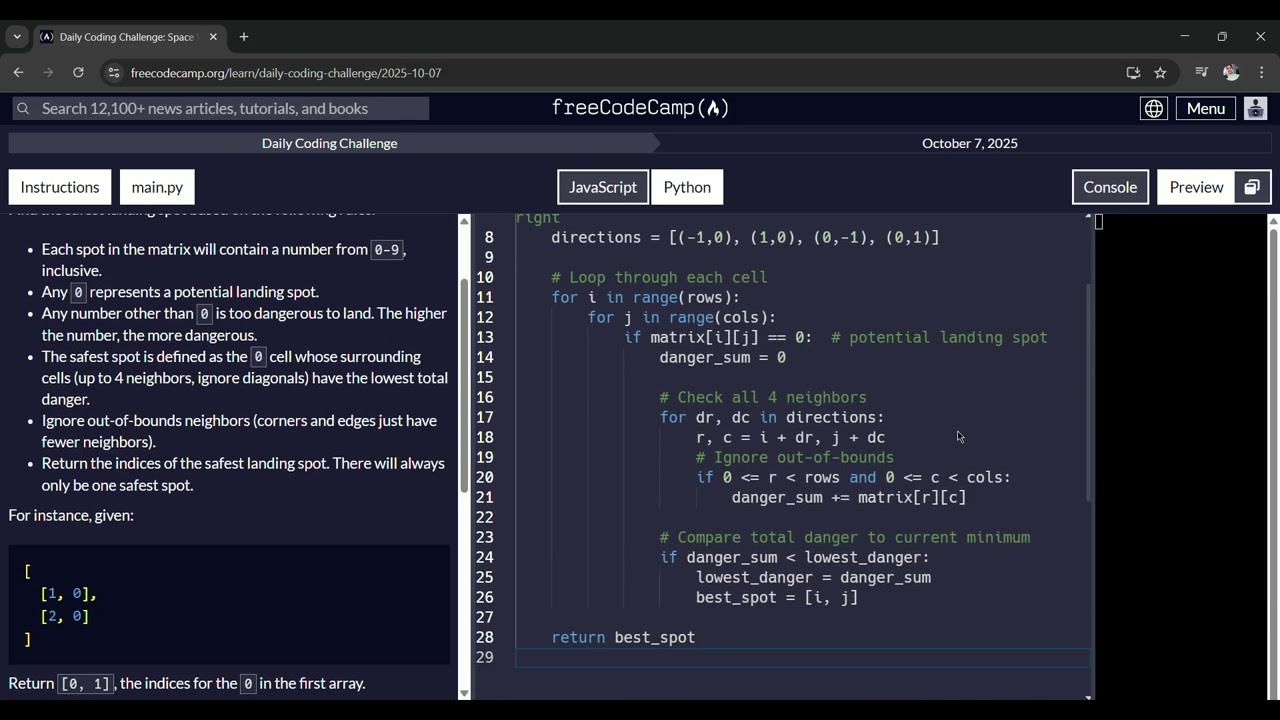Open the Chrome profile avatar
The width and height of the screenshot is (1280, 720).
coord(1231,73)
